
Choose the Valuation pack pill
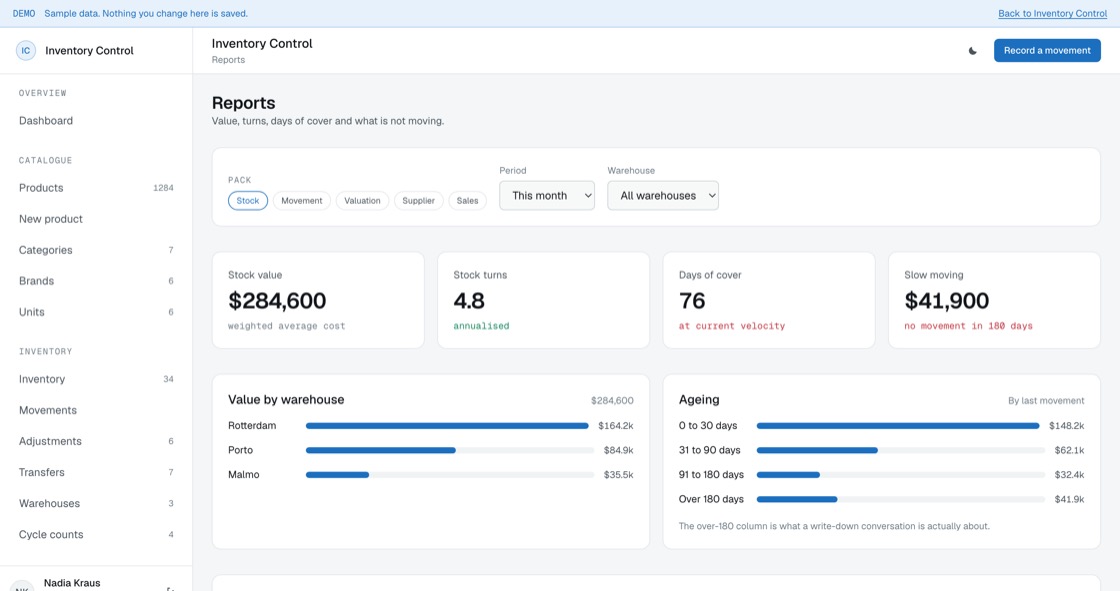tap(362, 201)
